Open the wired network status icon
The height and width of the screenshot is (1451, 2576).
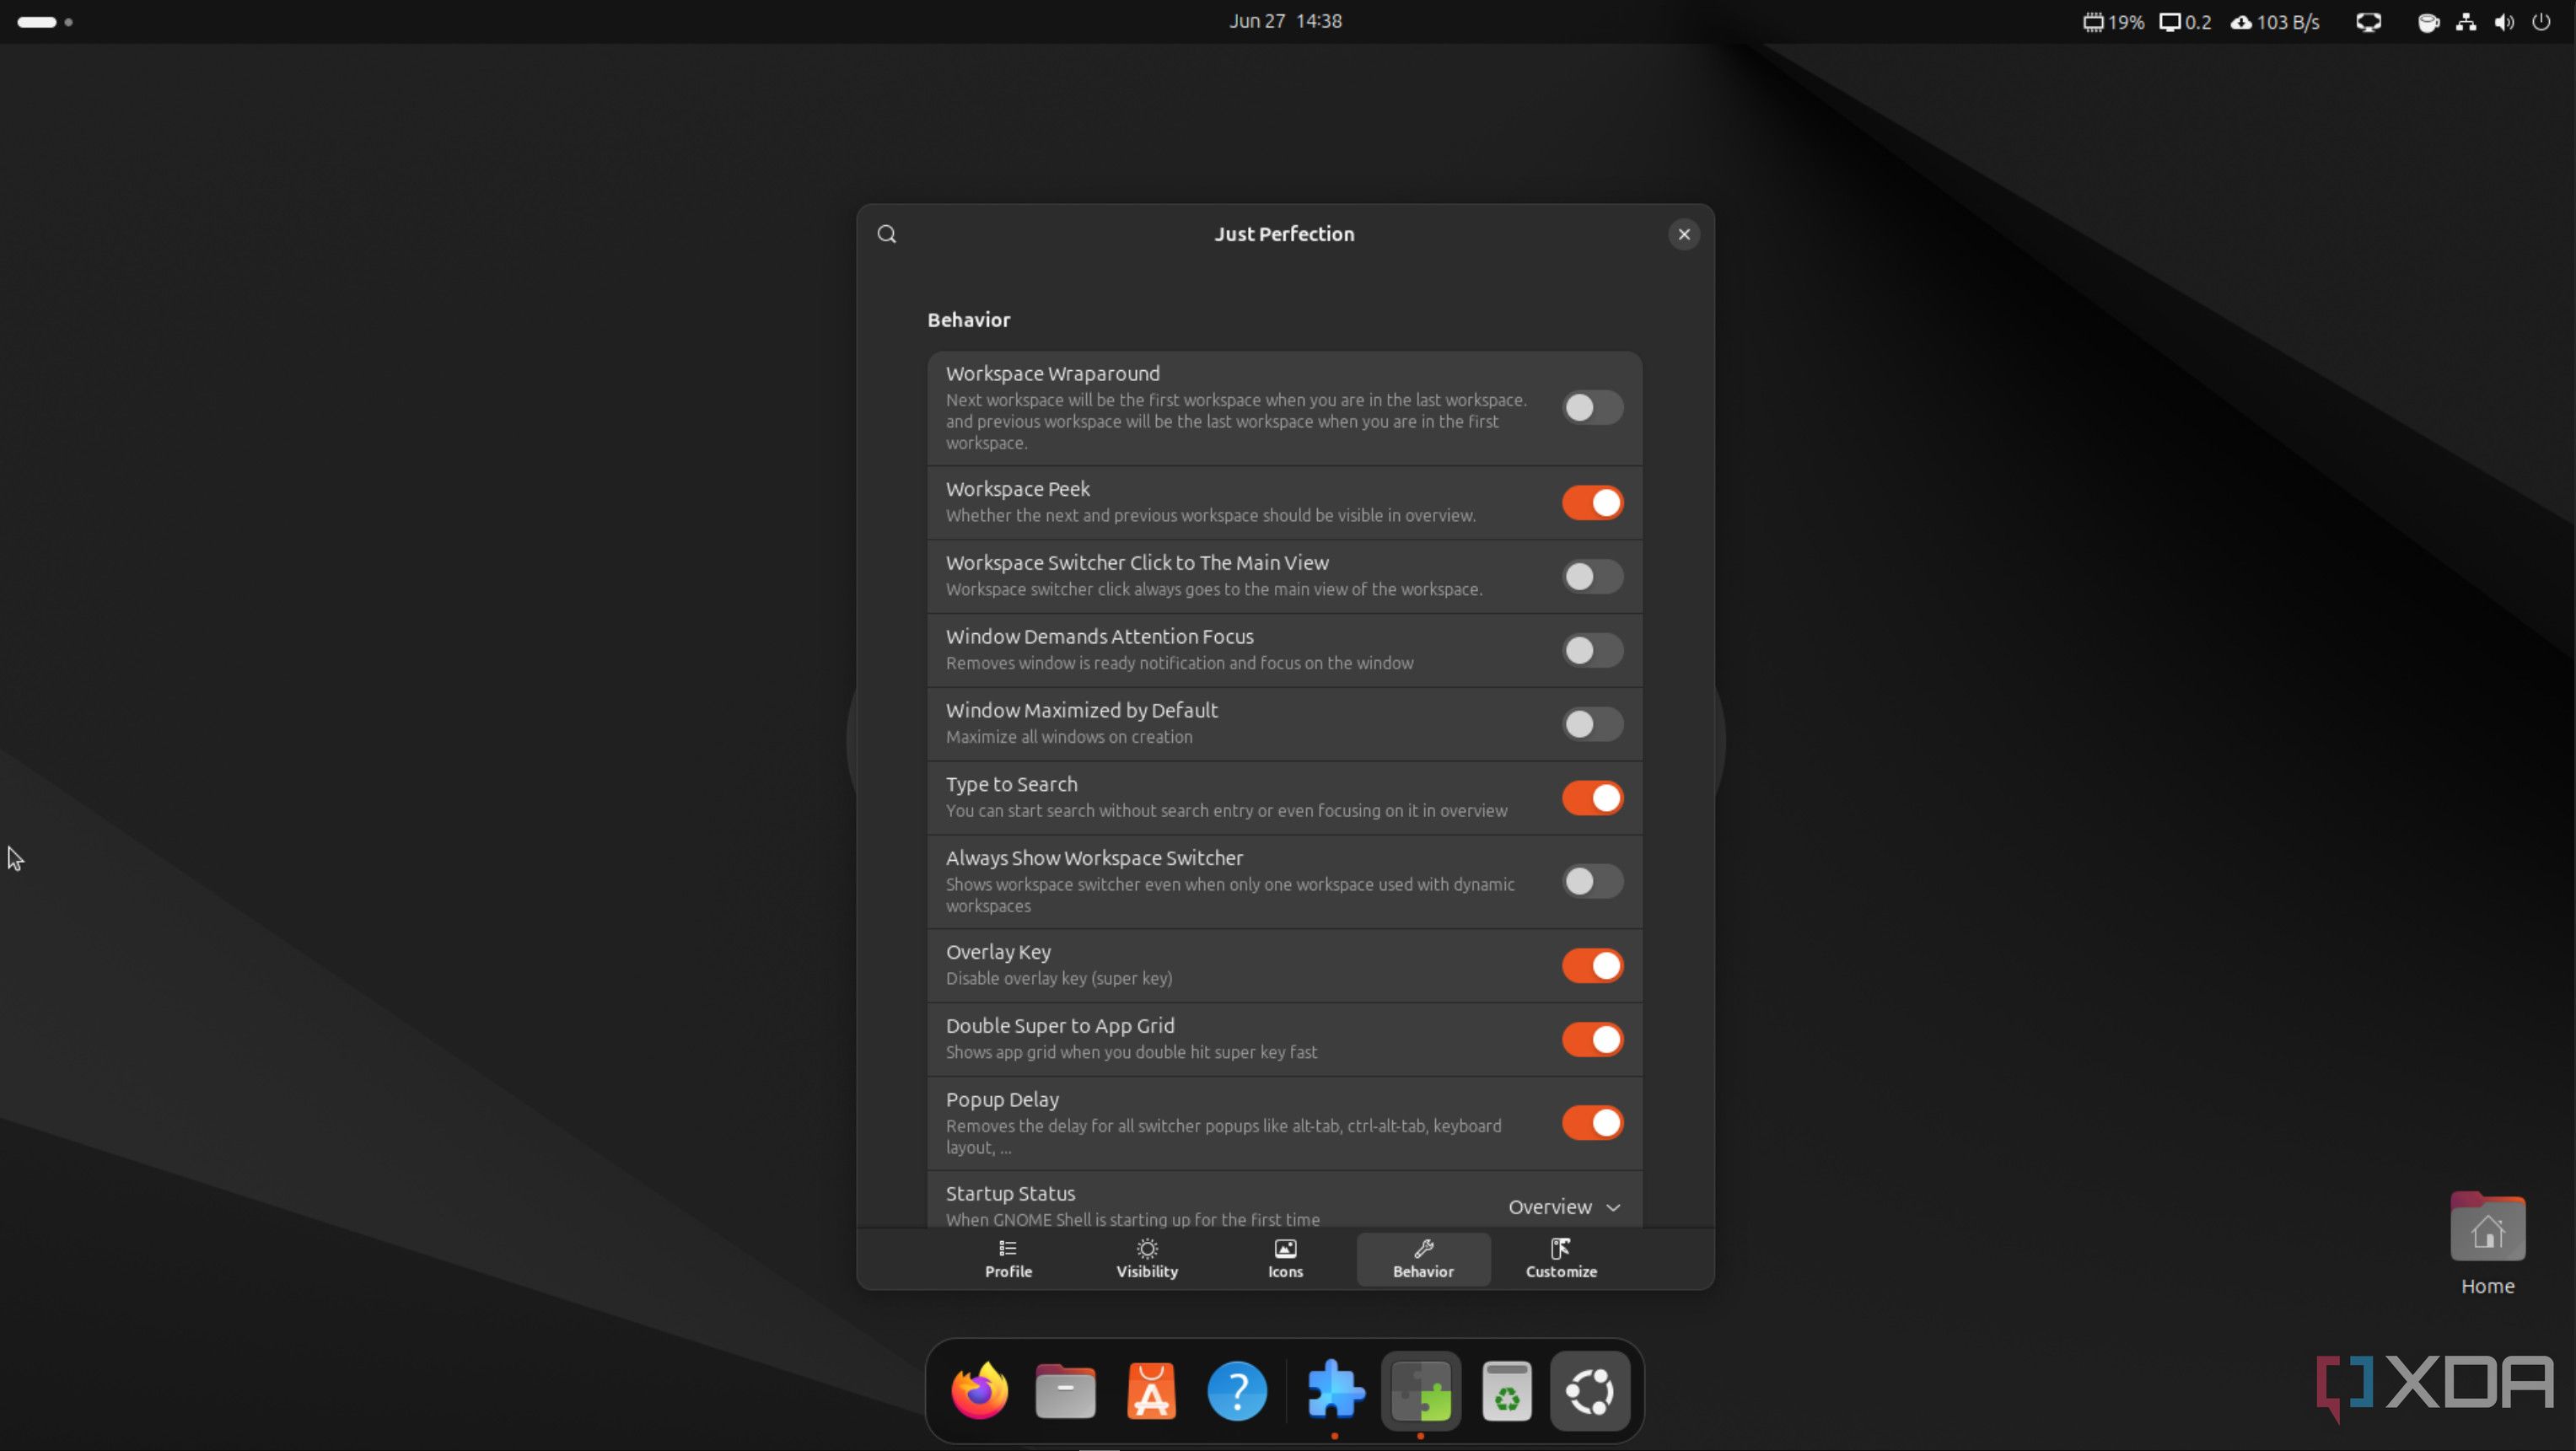2466,22
